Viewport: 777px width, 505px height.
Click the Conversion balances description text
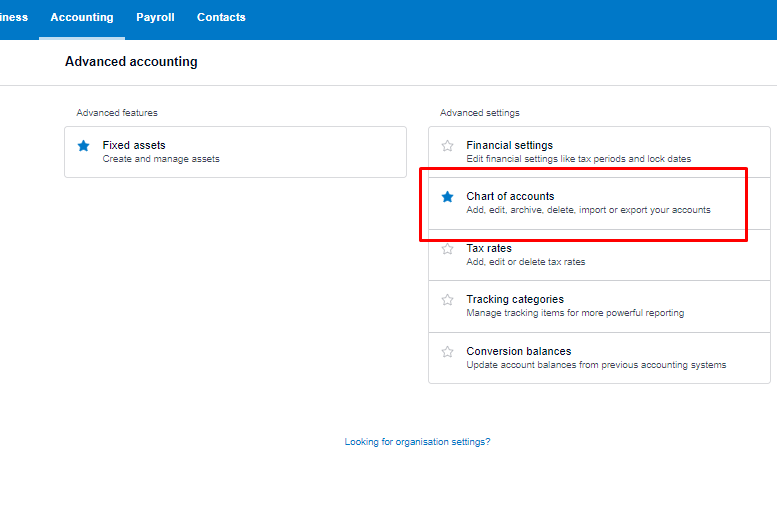tap(596, 365)
